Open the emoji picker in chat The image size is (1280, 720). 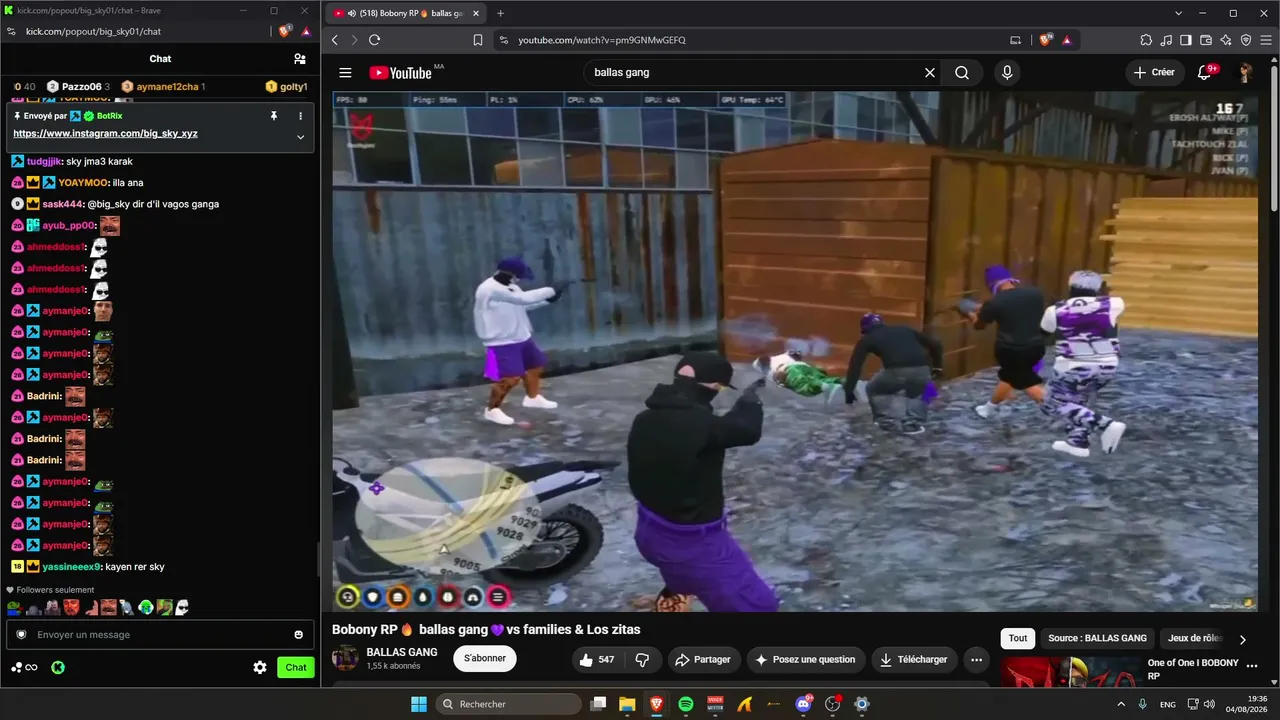(x=298, y=635)
